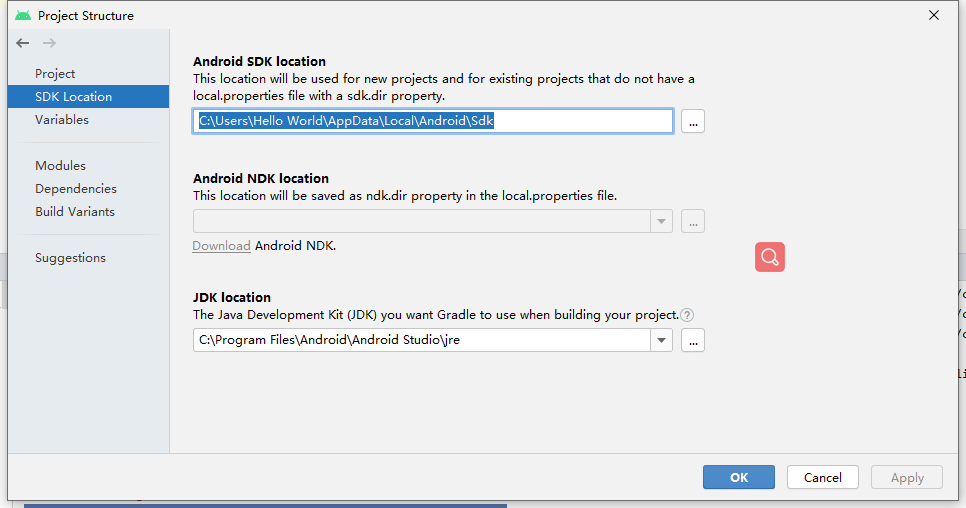Screen dimensions: 966x508
Task: Confirm with the OK button
Action: (x=739, y=477)
